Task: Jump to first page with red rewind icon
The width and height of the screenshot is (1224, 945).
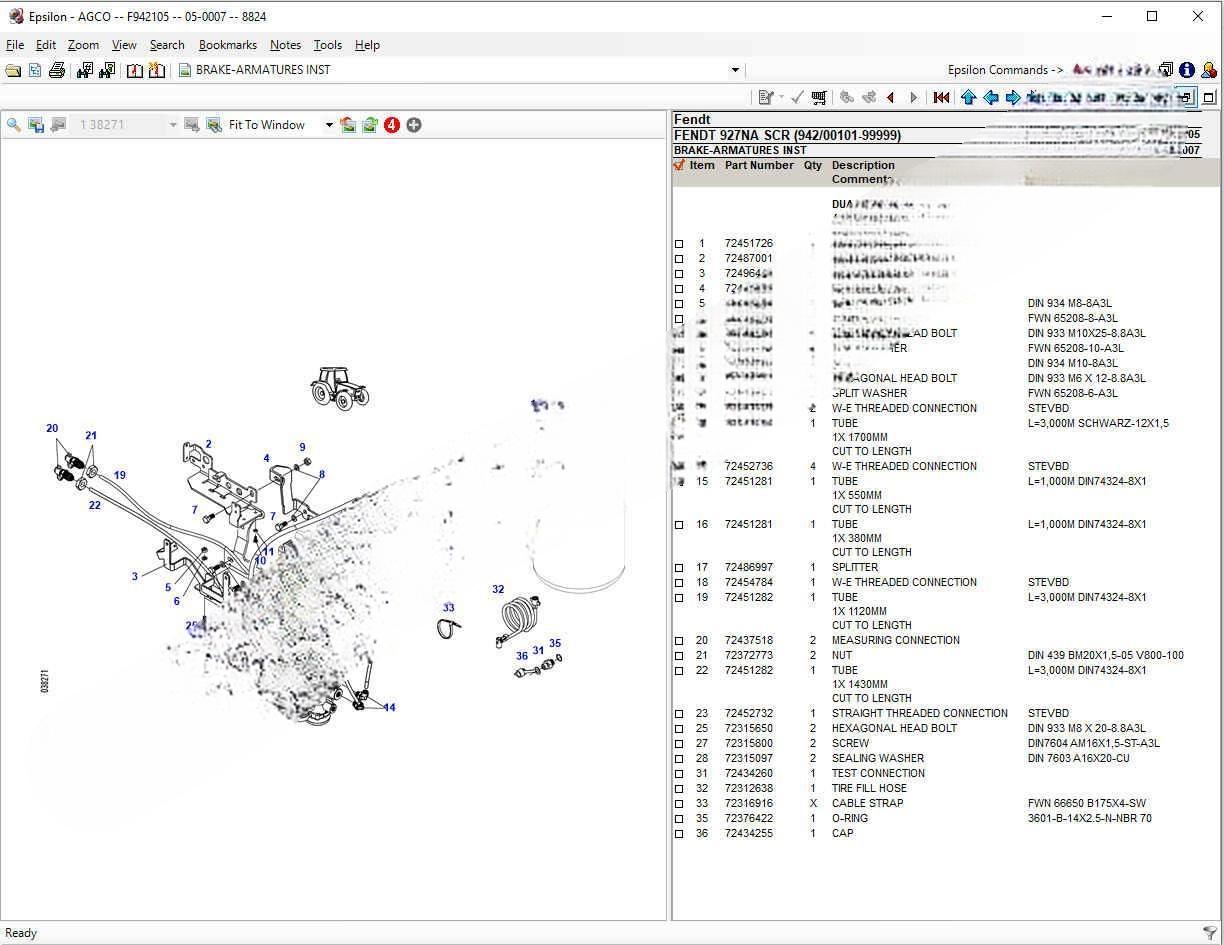Action: pos(941,97)
